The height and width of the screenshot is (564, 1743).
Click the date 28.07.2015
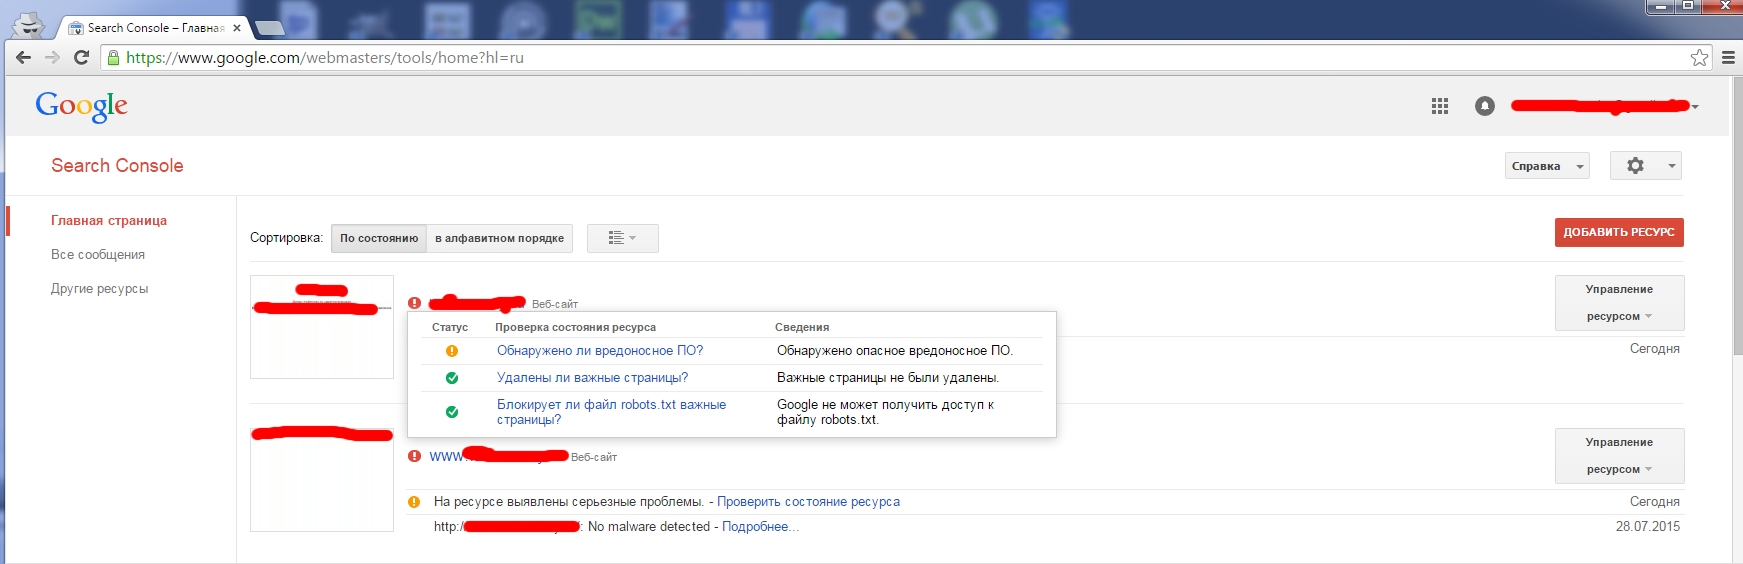(x=1648, y=527)
